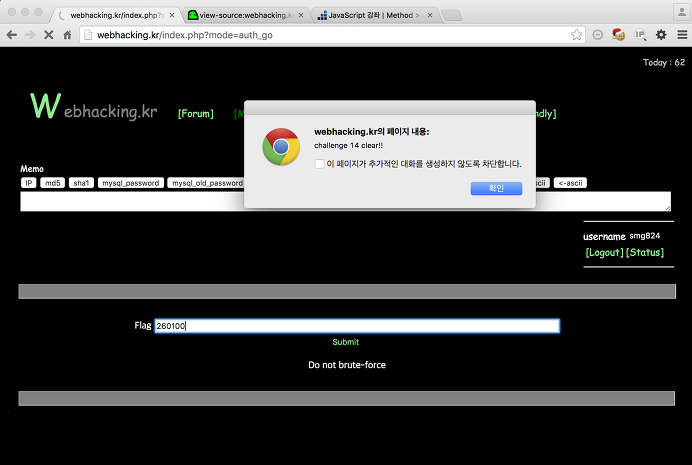Viewport: 692px width, 465px height.
Task: Click the mysql_password memo button
Action: click(x=131, y=183)
